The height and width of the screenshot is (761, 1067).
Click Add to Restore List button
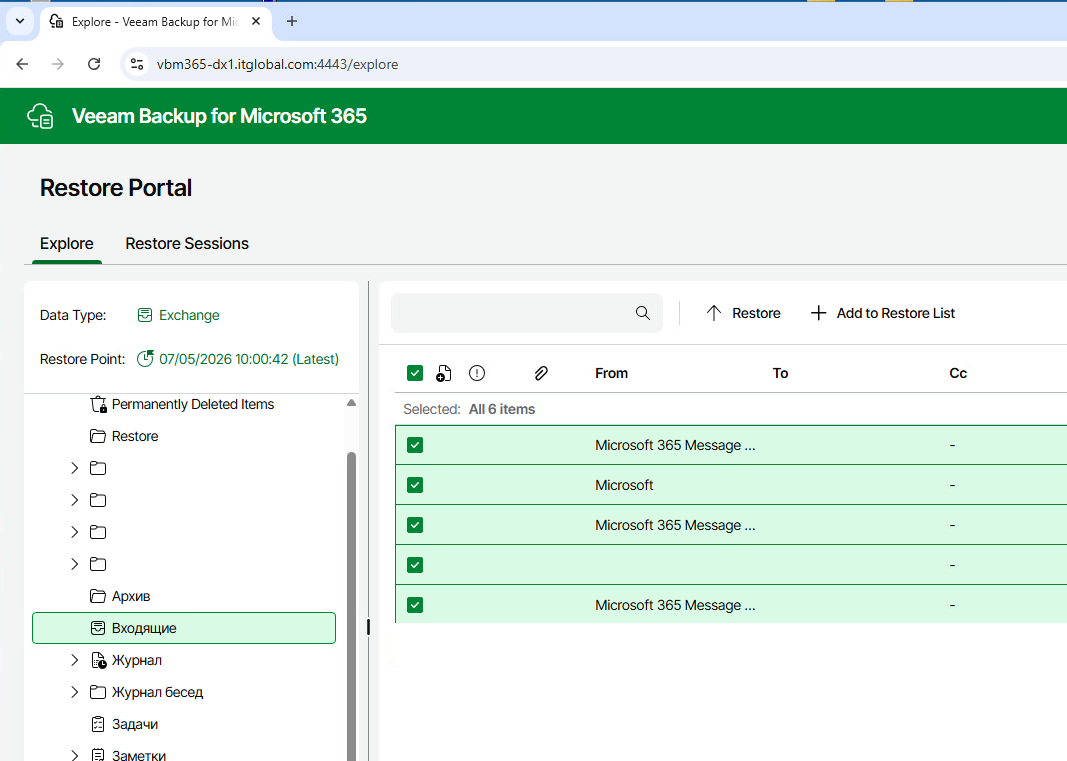tap(883, 312)
